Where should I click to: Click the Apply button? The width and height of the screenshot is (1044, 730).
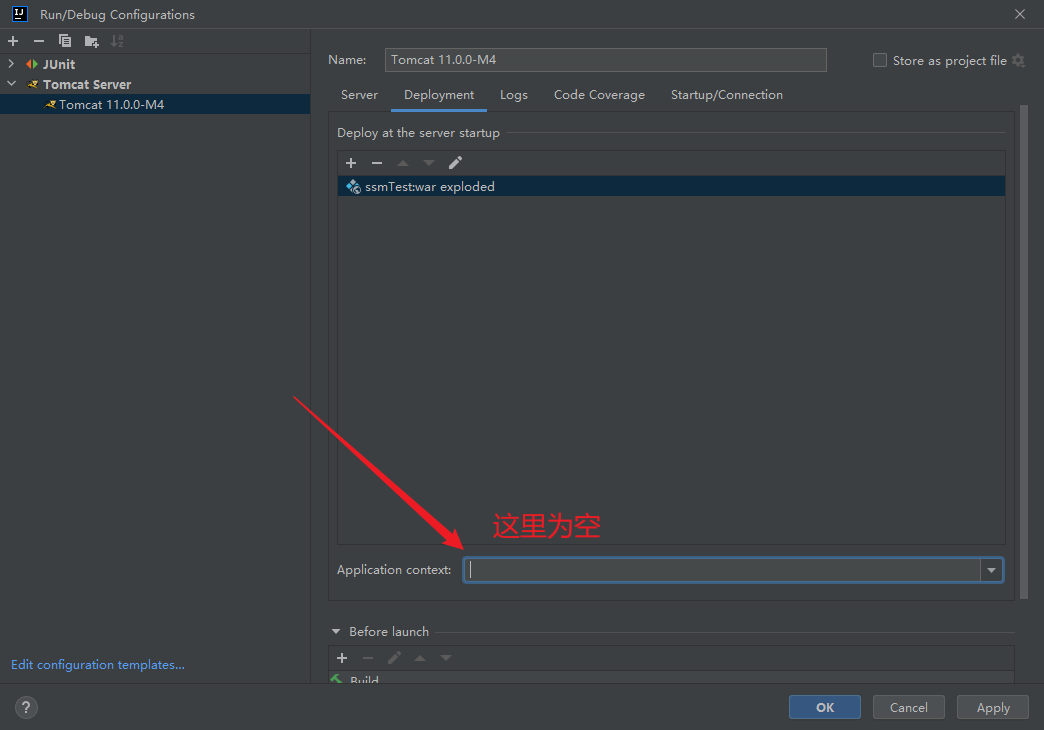click(993, 707)
